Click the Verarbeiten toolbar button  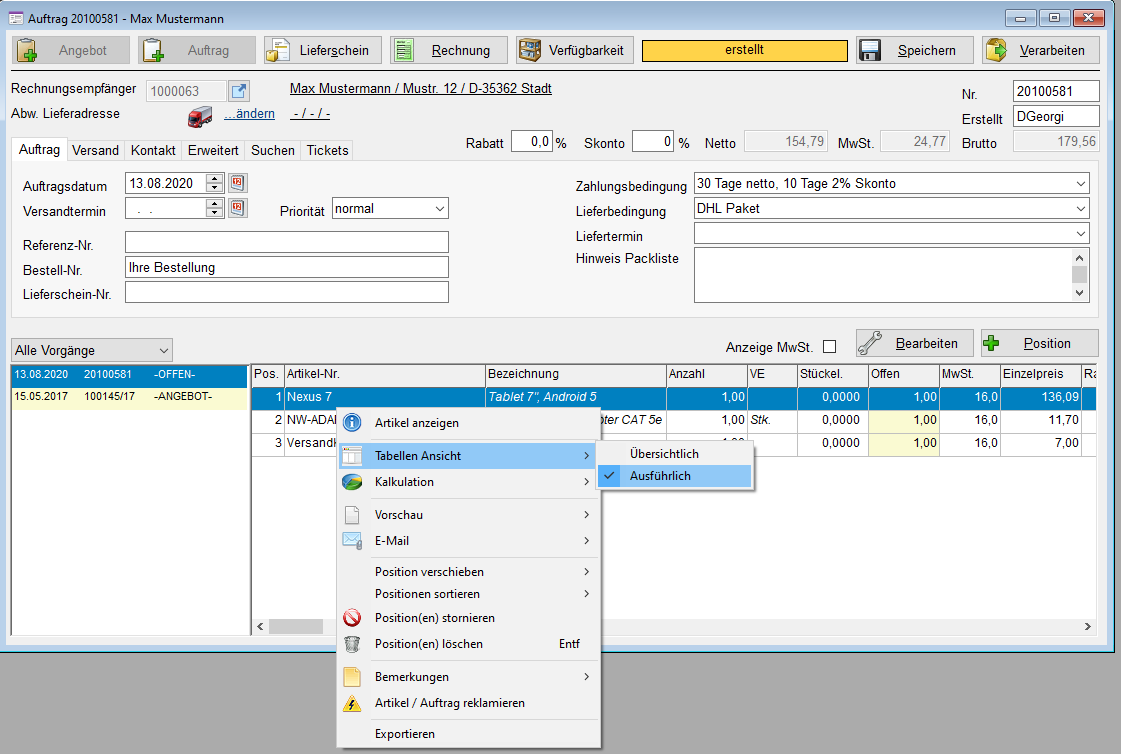[1040, 50]
